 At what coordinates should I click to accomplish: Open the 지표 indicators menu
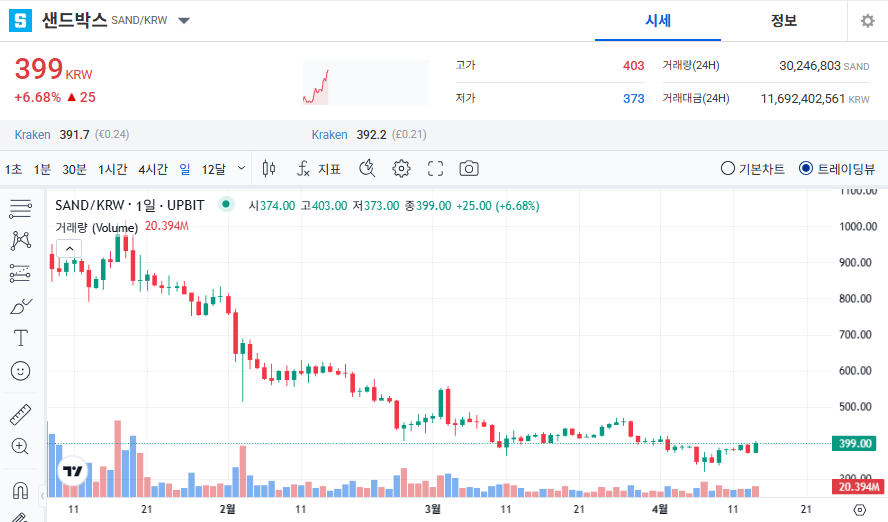(x=319, y=169)
